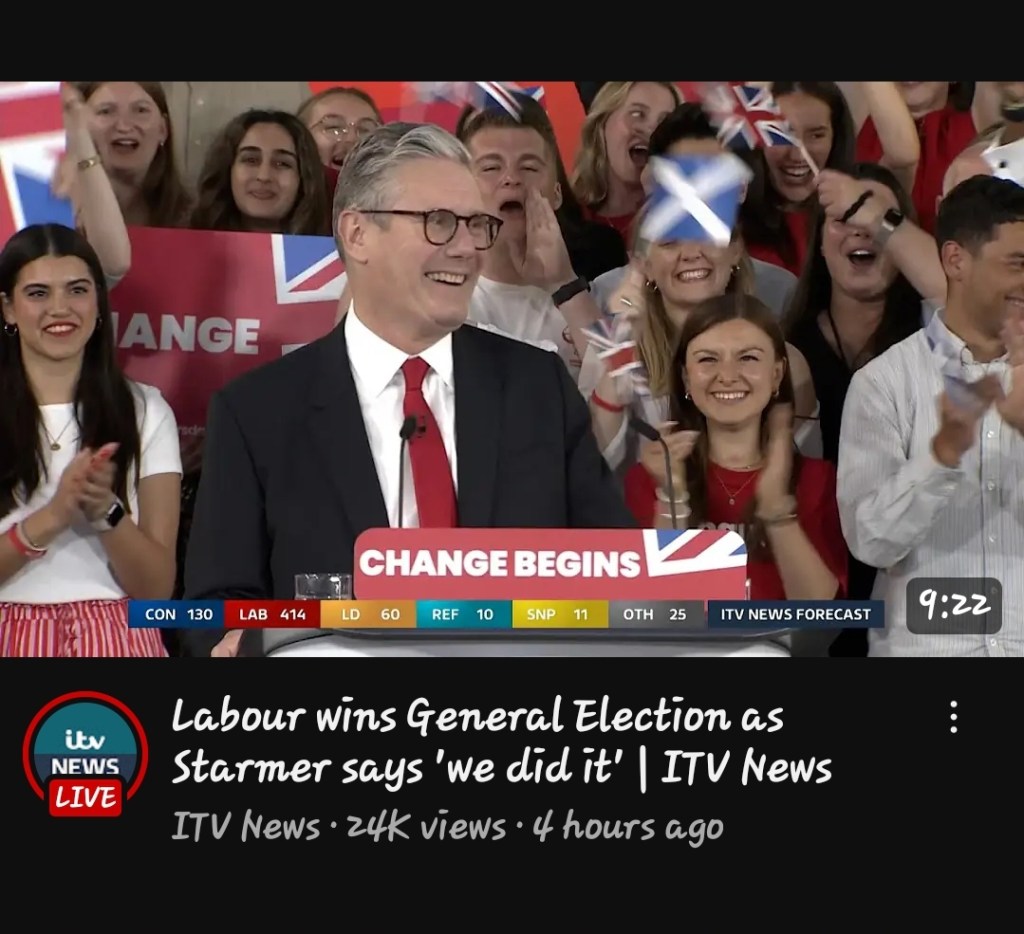Click the 'ITV News · 24K views' metadata line
The height and width of the screenshot is (934, 1024).
338,827
